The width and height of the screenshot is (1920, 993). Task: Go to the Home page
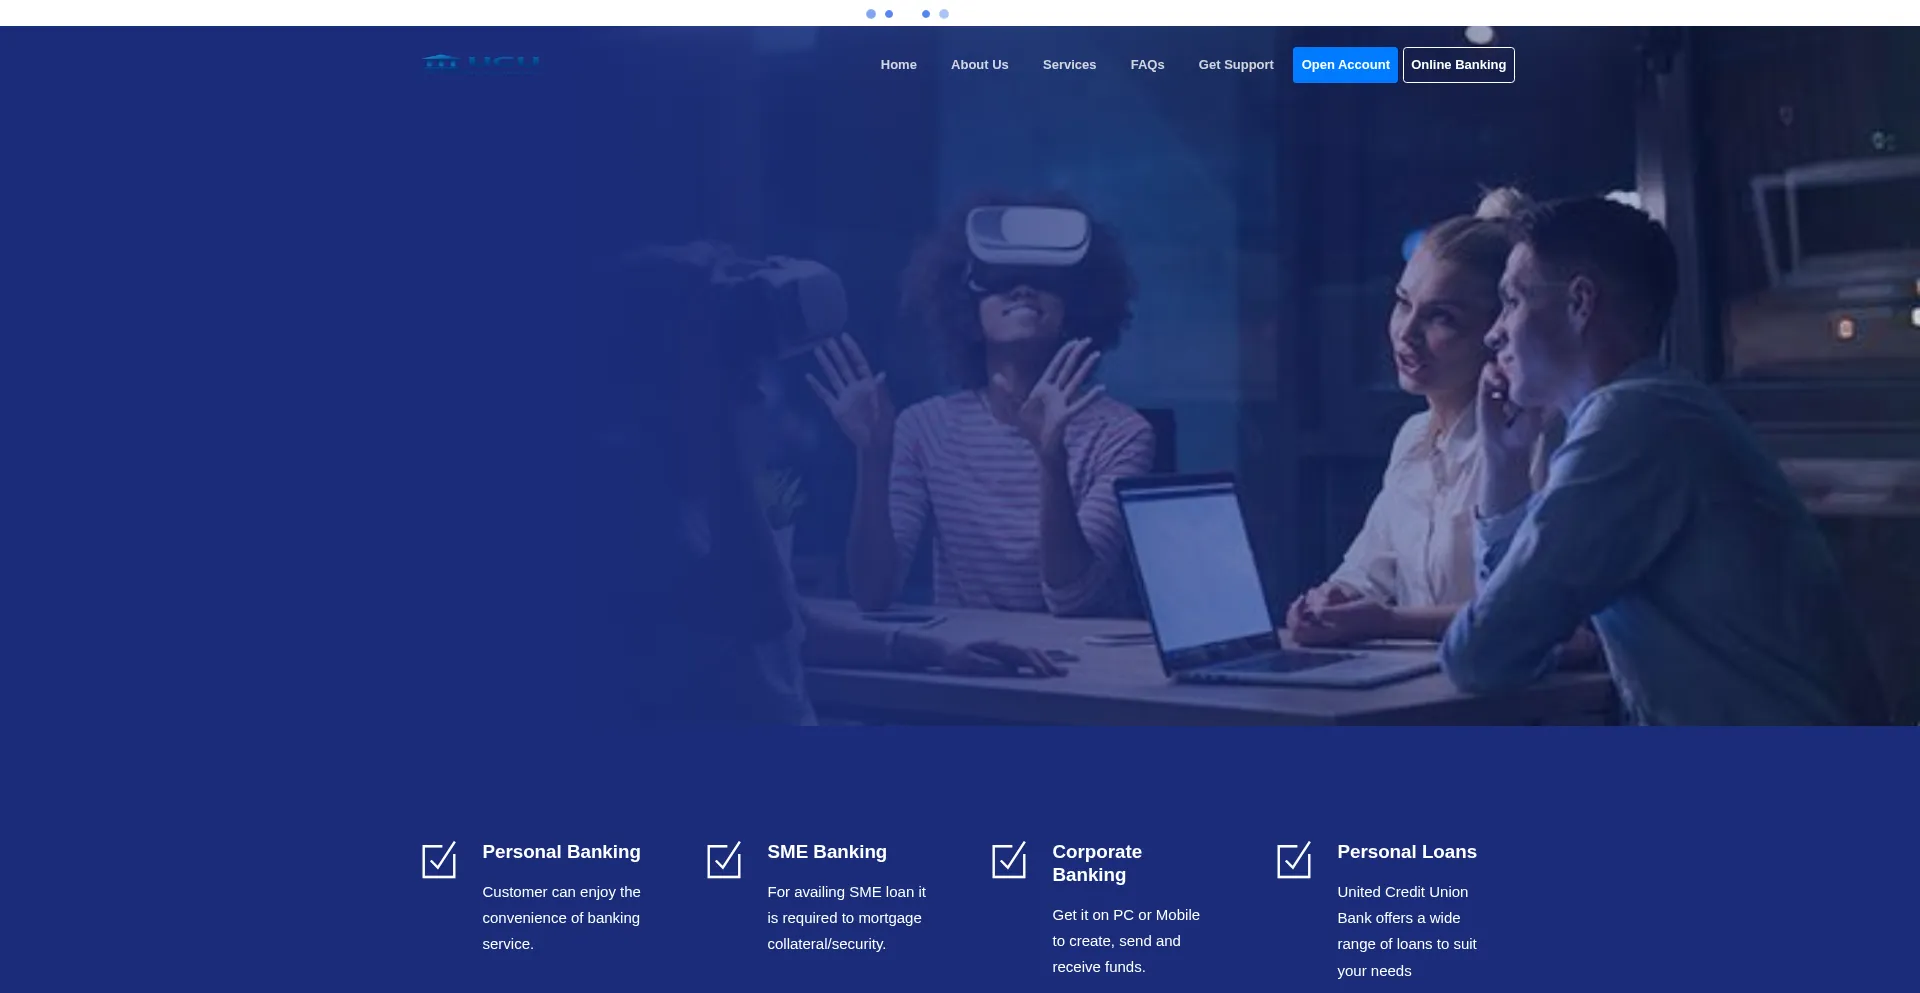(x=898, y=65)
